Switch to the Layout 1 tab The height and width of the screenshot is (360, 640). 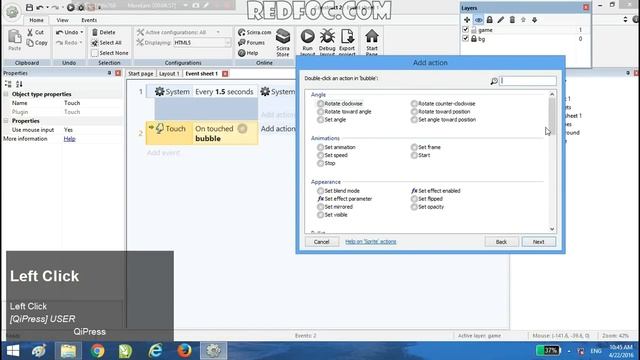pyautogui.click(x=169, y=73)
